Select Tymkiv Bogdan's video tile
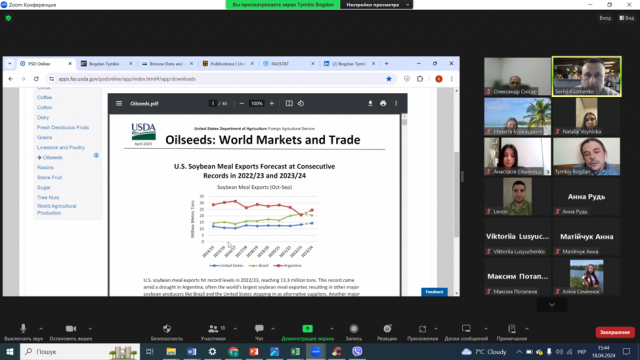 click(587, 156)
